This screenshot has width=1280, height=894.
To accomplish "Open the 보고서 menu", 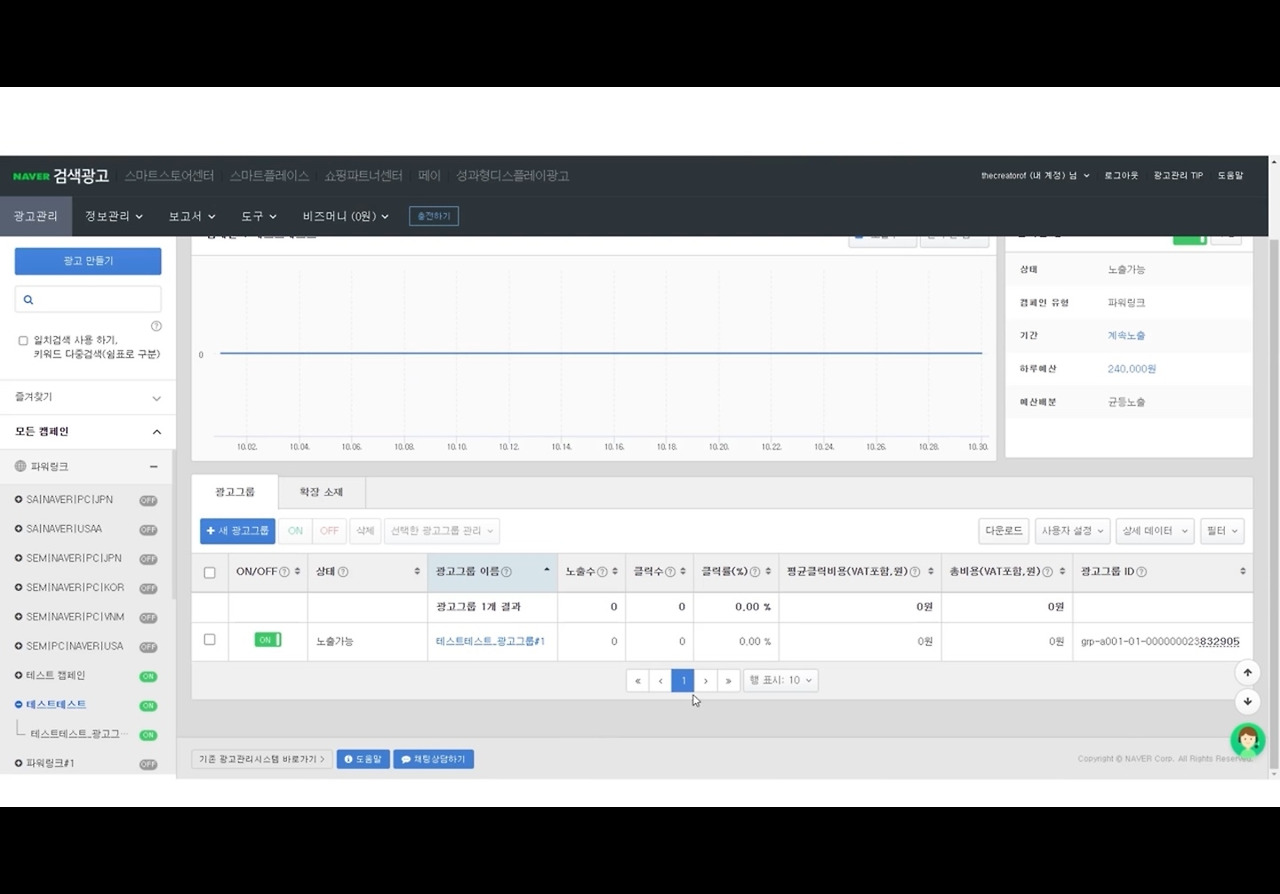I will [190, 216].
